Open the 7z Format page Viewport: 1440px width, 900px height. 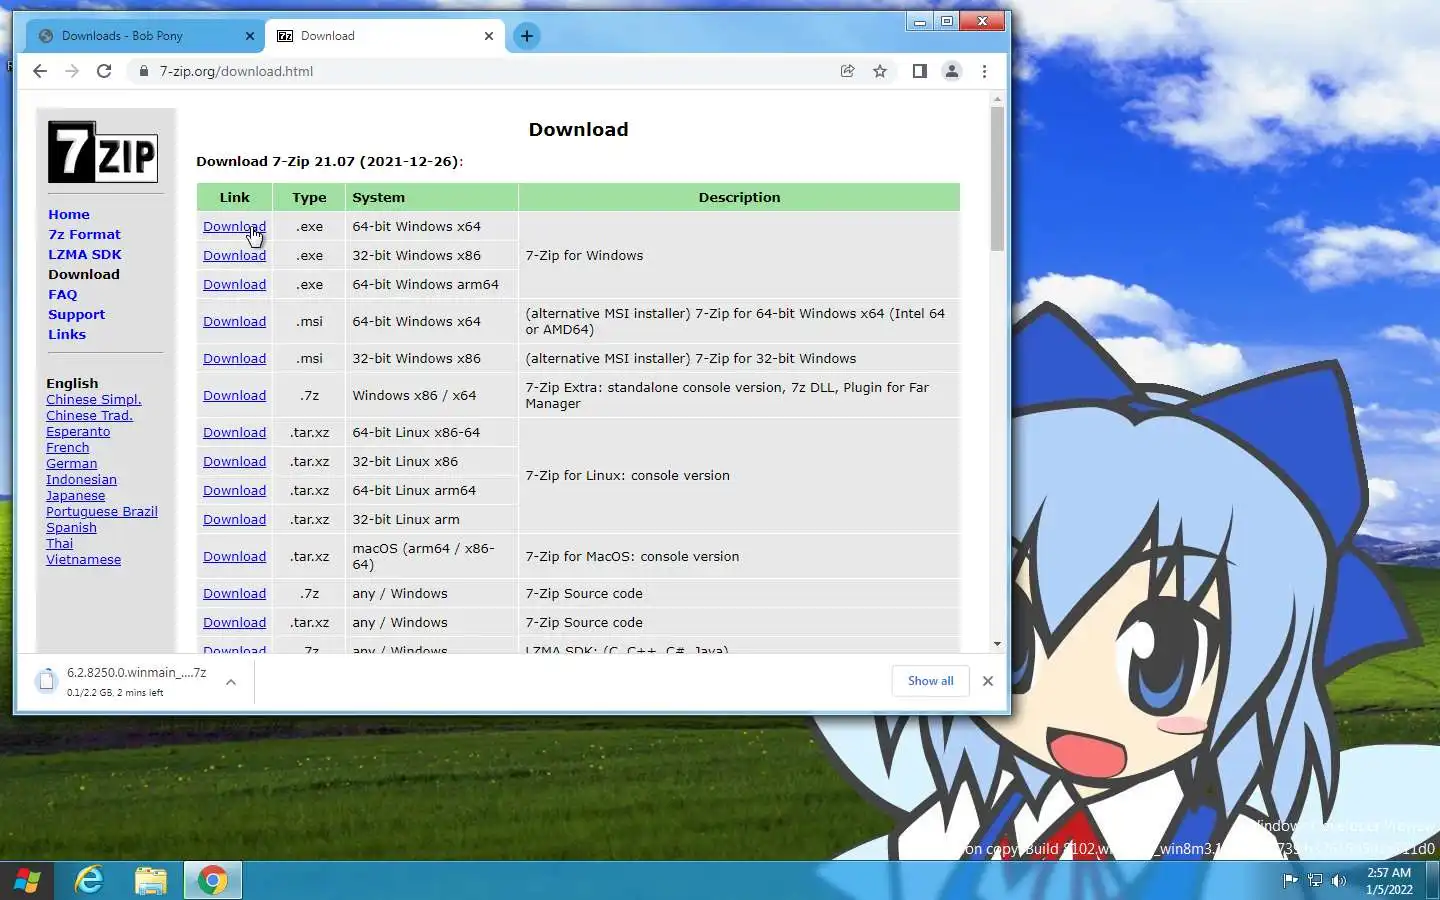point(84,234)
